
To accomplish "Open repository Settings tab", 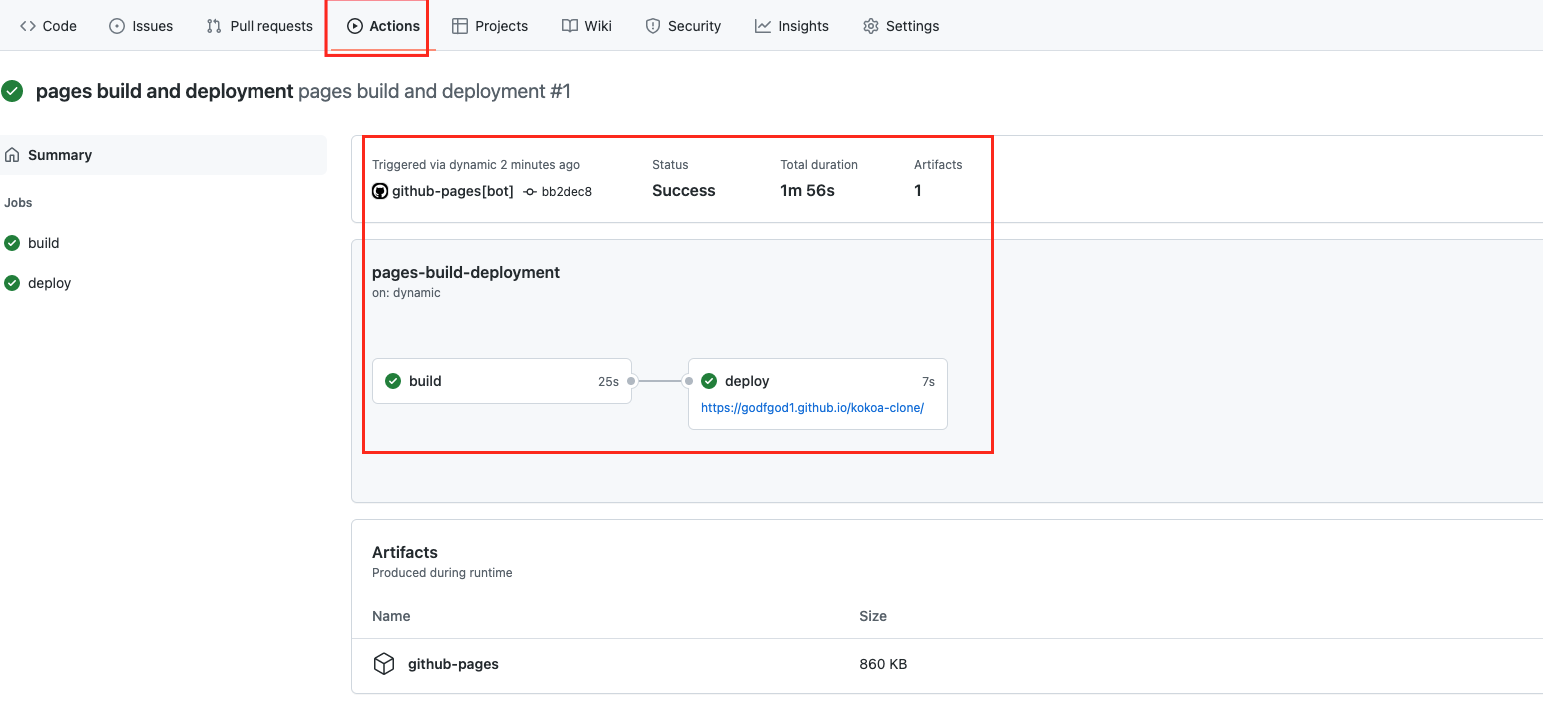I will (x=901, y=26).
